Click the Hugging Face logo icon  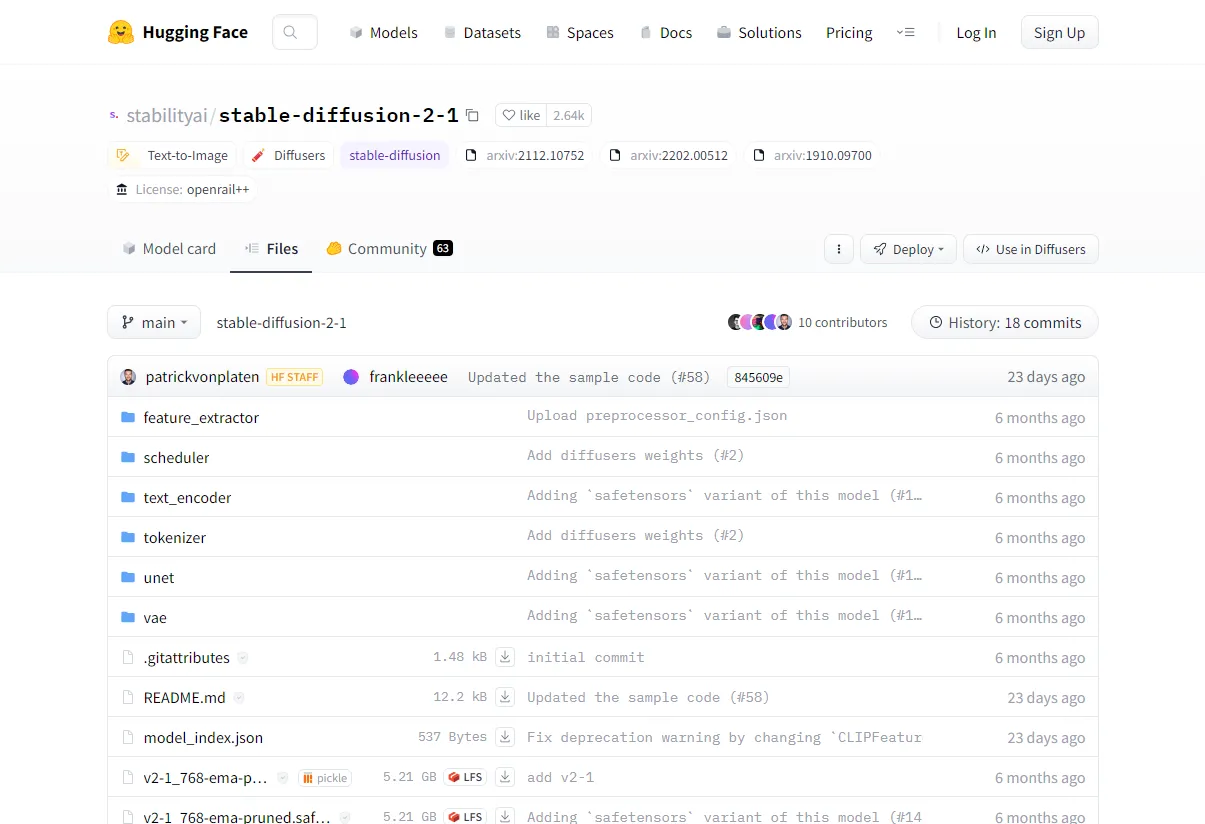coord(121,32)
